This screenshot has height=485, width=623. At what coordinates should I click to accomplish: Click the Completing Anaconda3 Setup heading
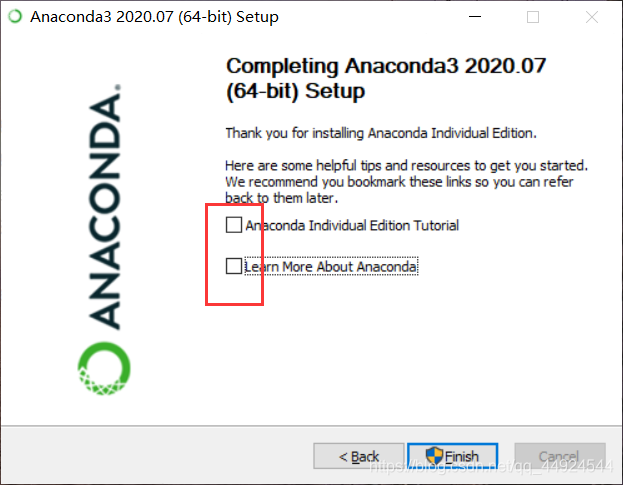pos(386,79)
